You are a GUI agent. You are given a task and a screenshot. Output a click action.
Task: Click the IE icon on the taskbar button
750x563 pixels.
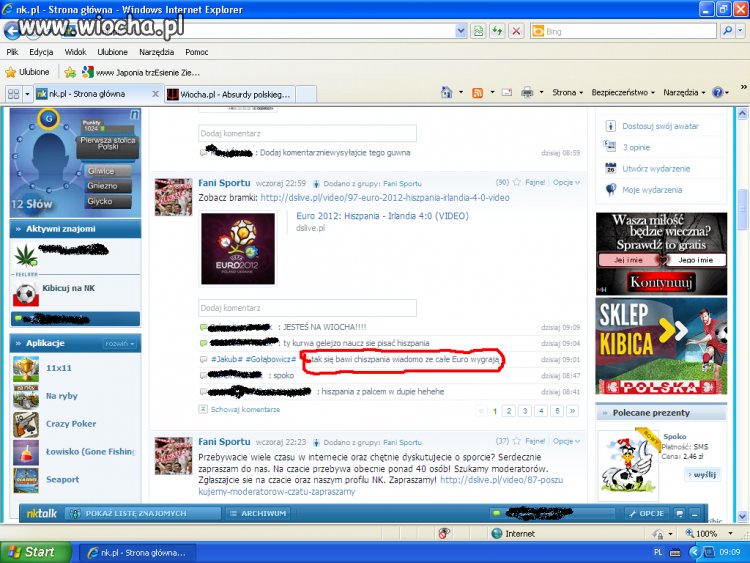93,552
